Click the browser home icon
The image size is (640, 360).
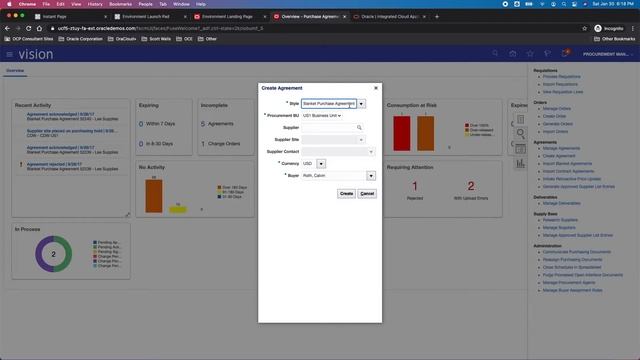[39, 28]
